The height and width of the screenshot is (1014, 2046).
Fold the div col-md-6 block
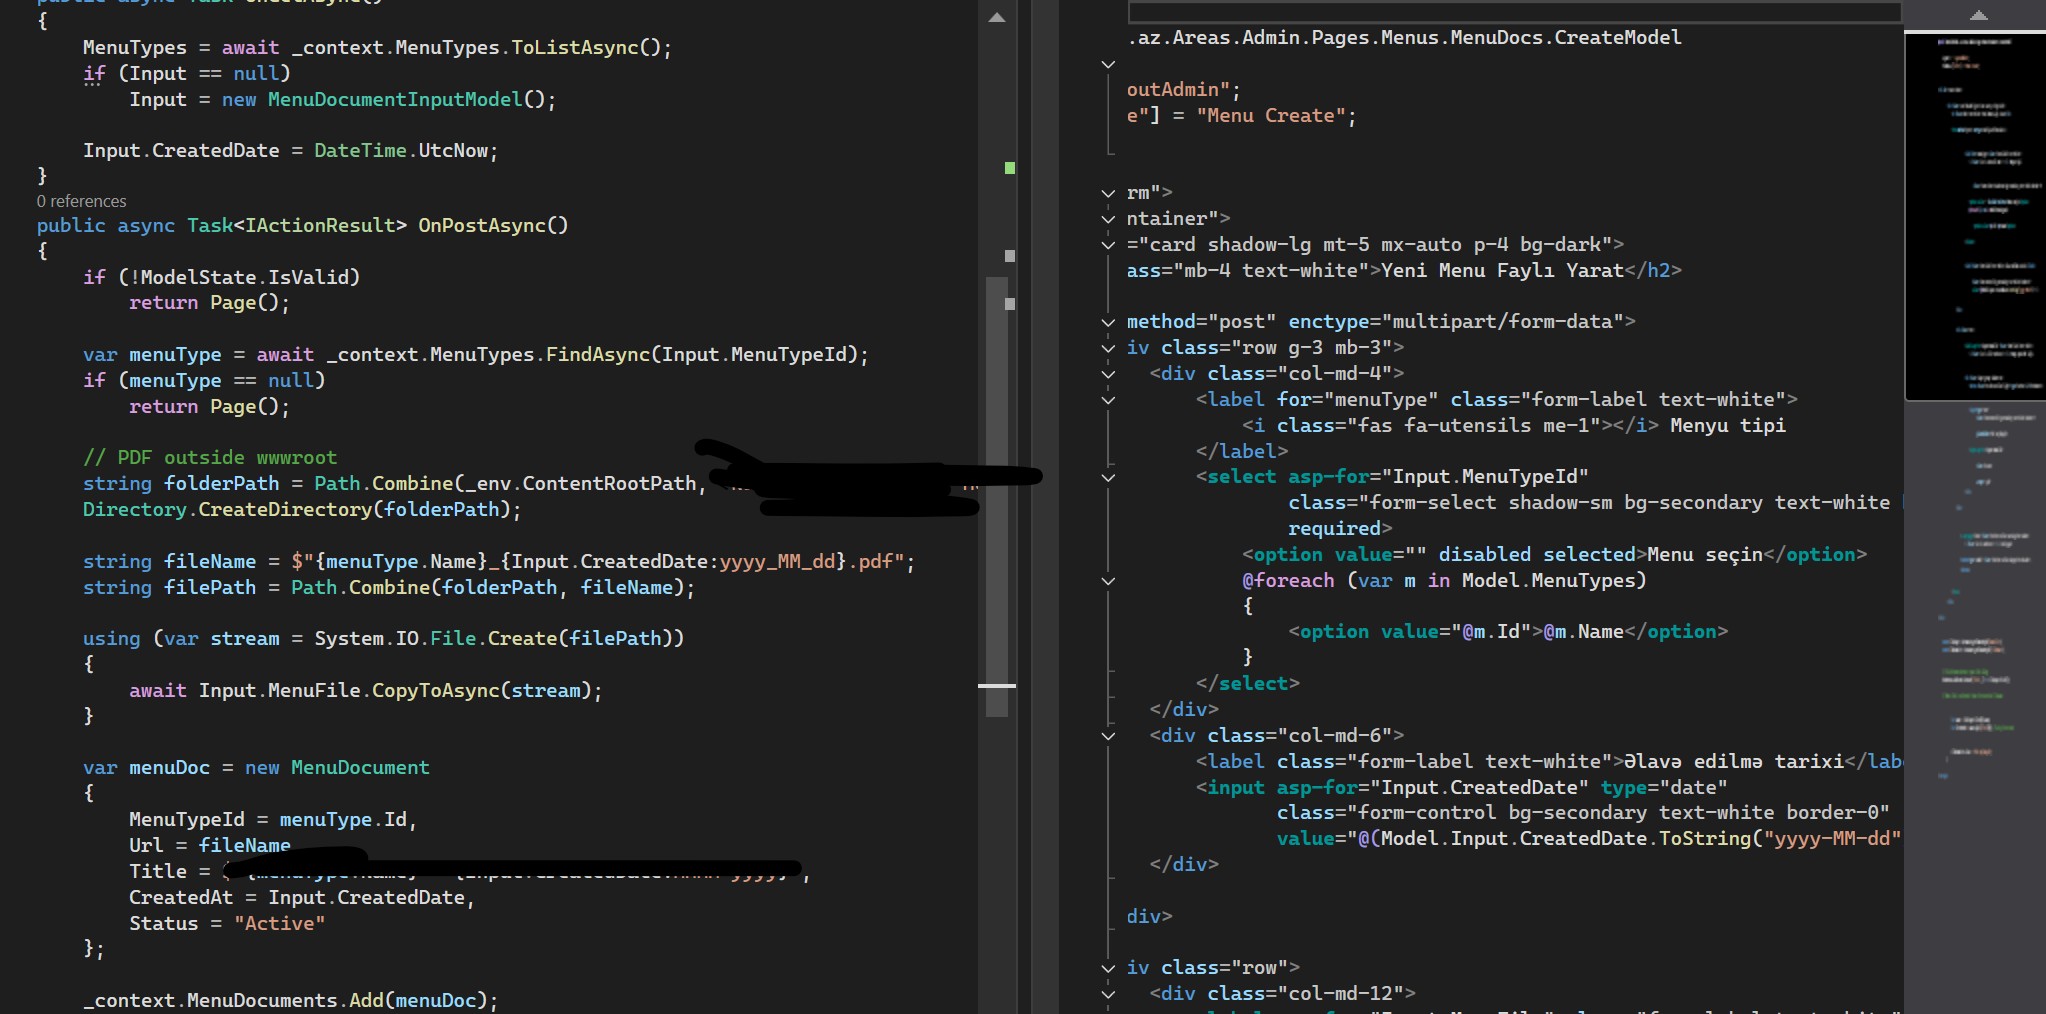pos(1108,736)
